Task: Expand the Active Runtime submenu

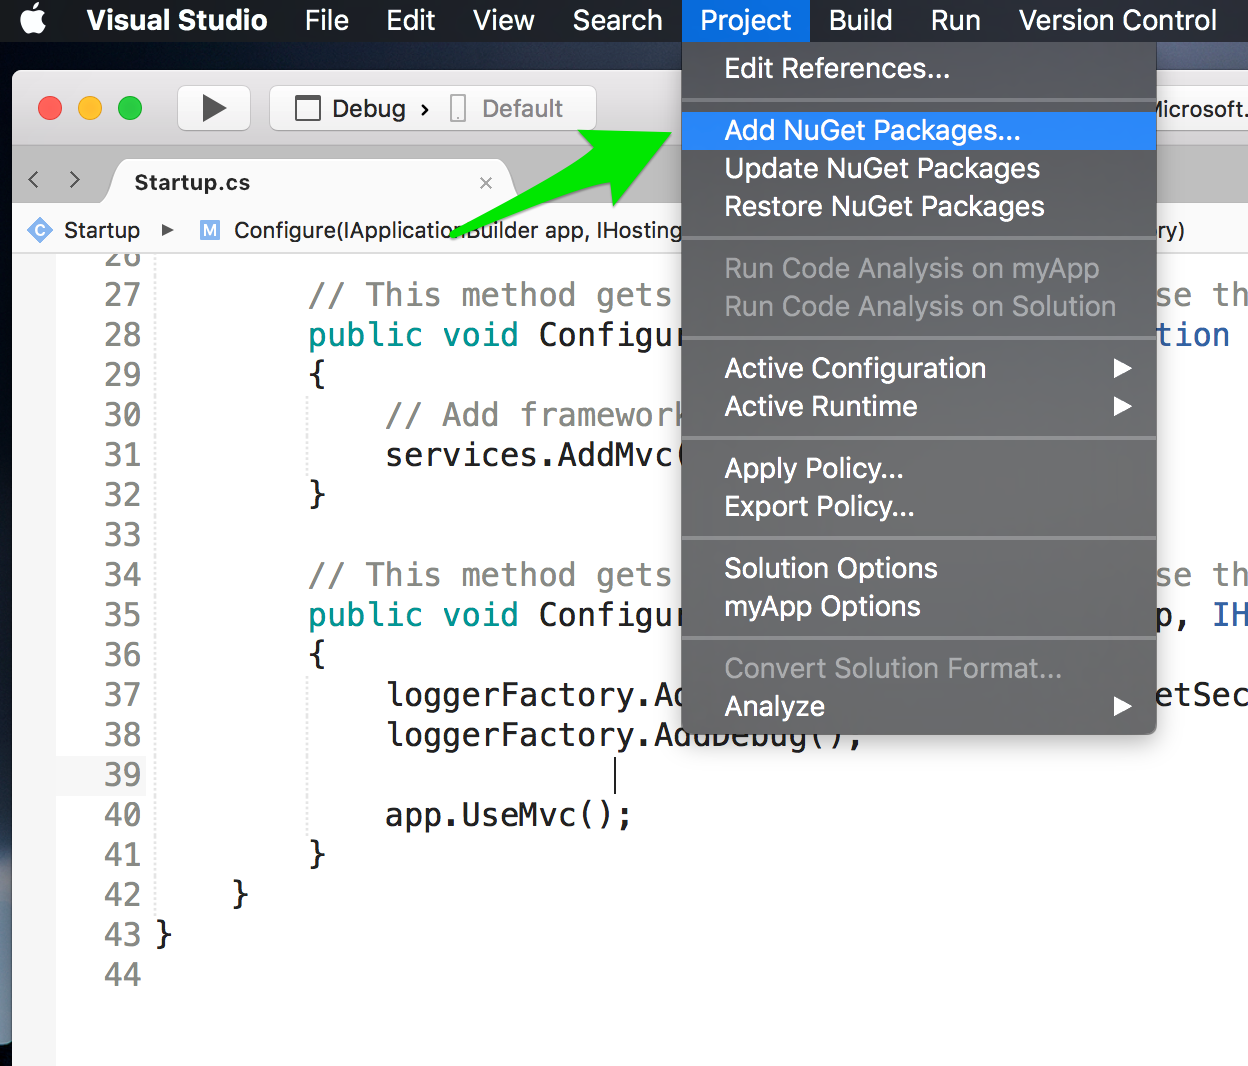Action: click(x=918, y=406)
